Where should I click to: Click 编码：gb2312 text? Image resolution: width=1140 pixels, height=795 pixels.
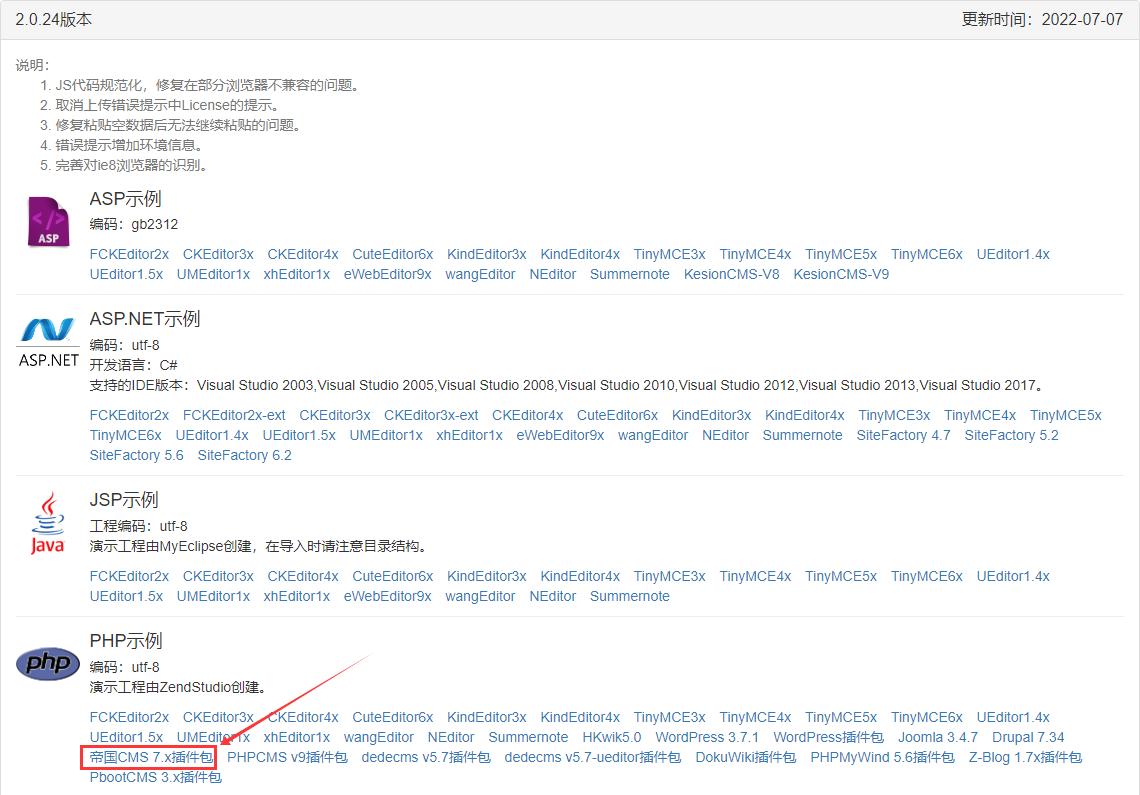tap(134, 225)
